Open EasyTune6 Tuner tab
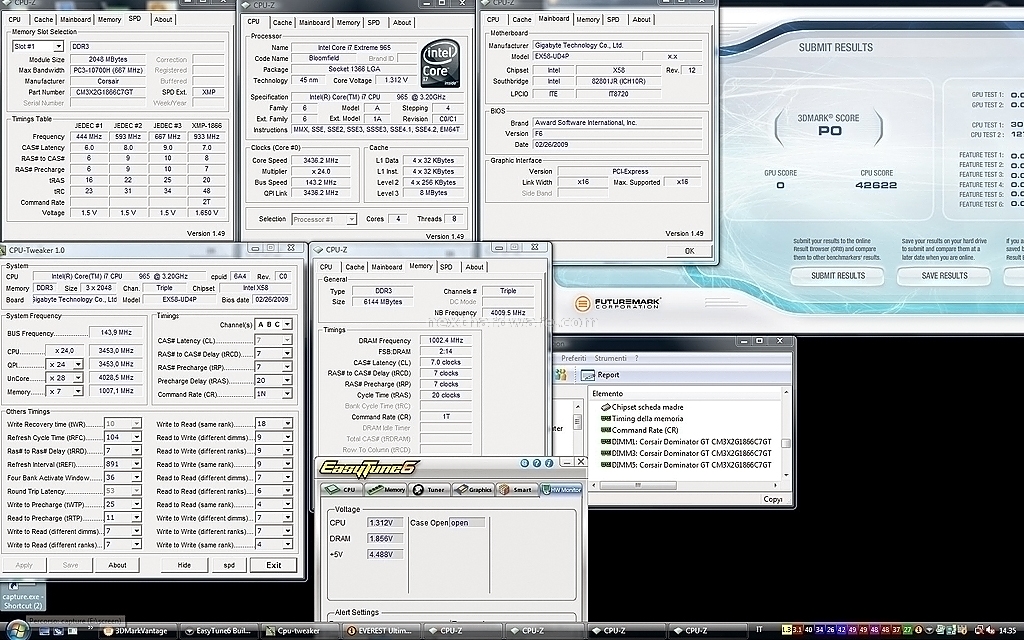The width and height of the screenshot is (1024, 640). 430,489
